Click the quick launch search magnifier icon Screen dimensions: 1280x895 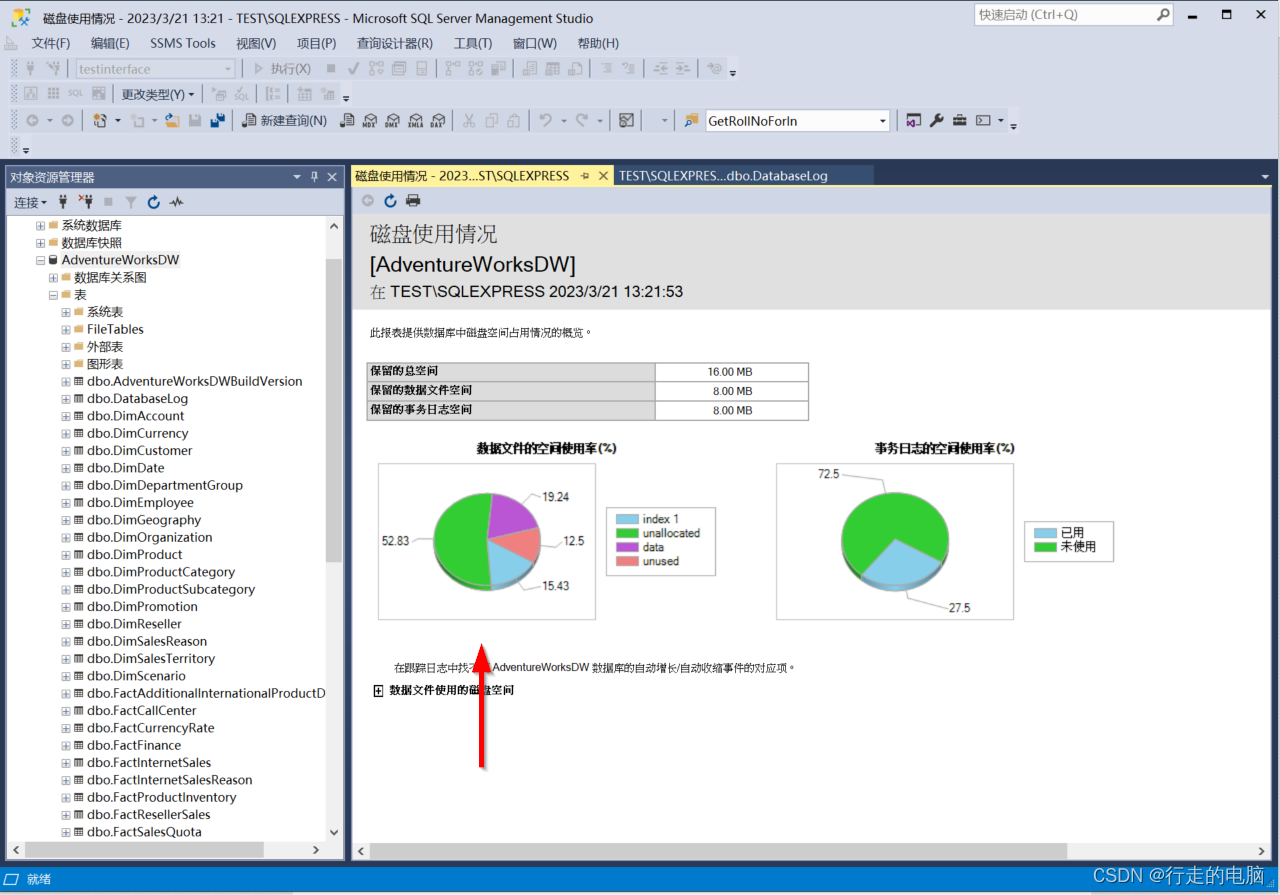[1163, 14]
